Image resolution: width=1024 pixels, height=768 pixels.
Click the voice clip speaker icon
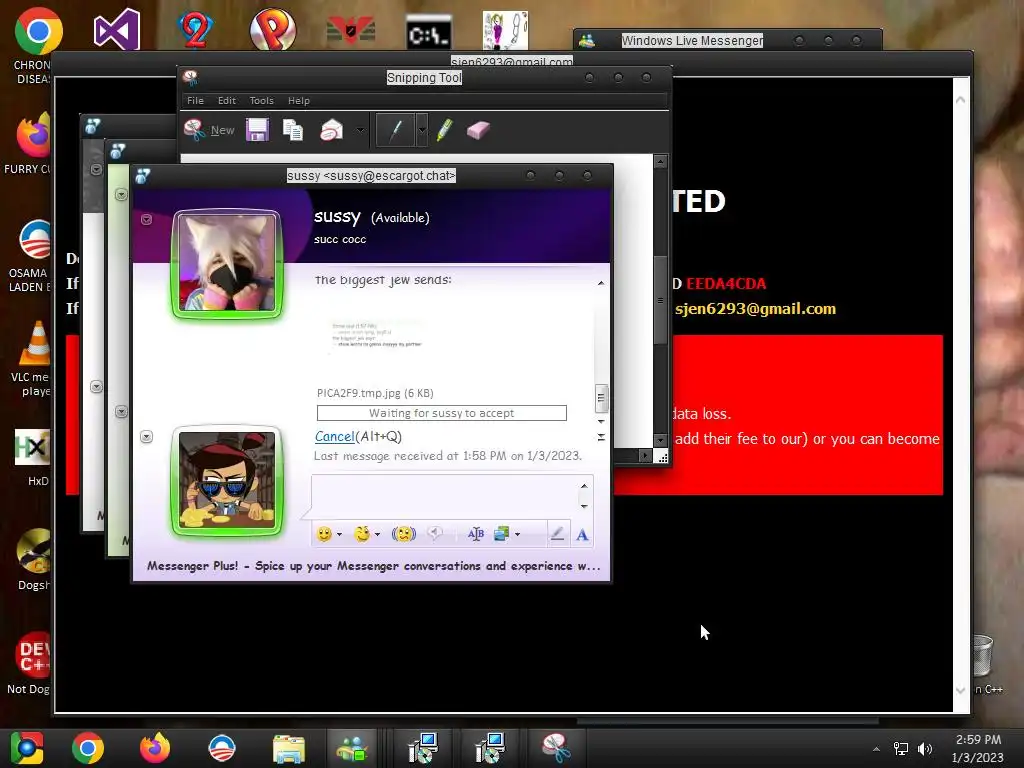[x=434, y=534]
